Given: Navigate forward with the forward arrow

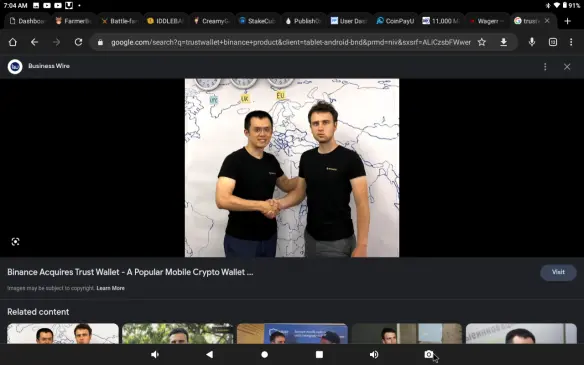Looking at the screenshot, I should pyautogui.click(x=56, y=42).
